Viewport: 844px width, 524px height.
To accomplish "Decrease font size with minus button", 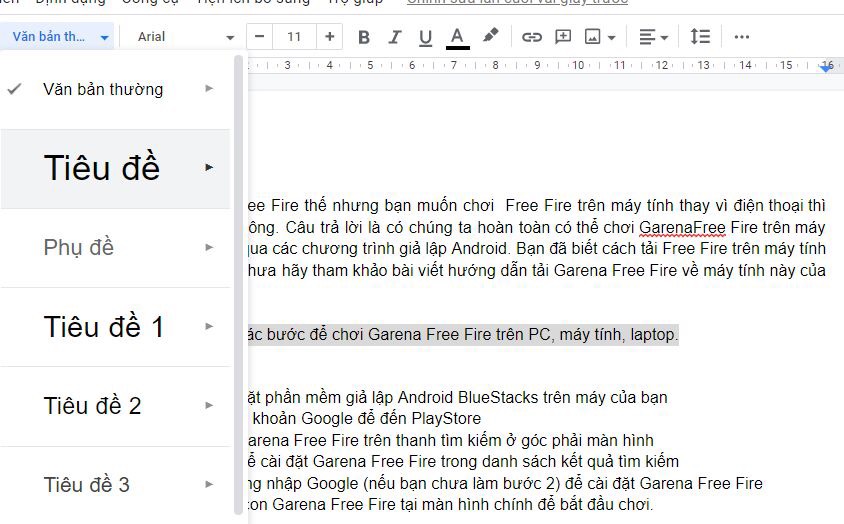I will [x=259, y=37].
